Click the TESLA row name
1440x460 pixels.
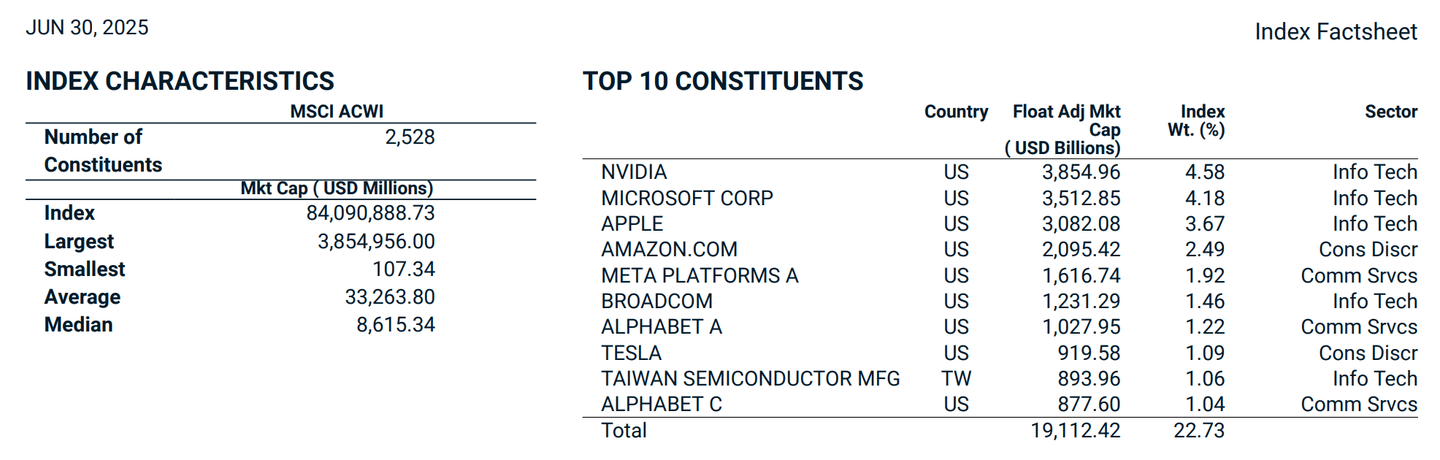[631, 353]
